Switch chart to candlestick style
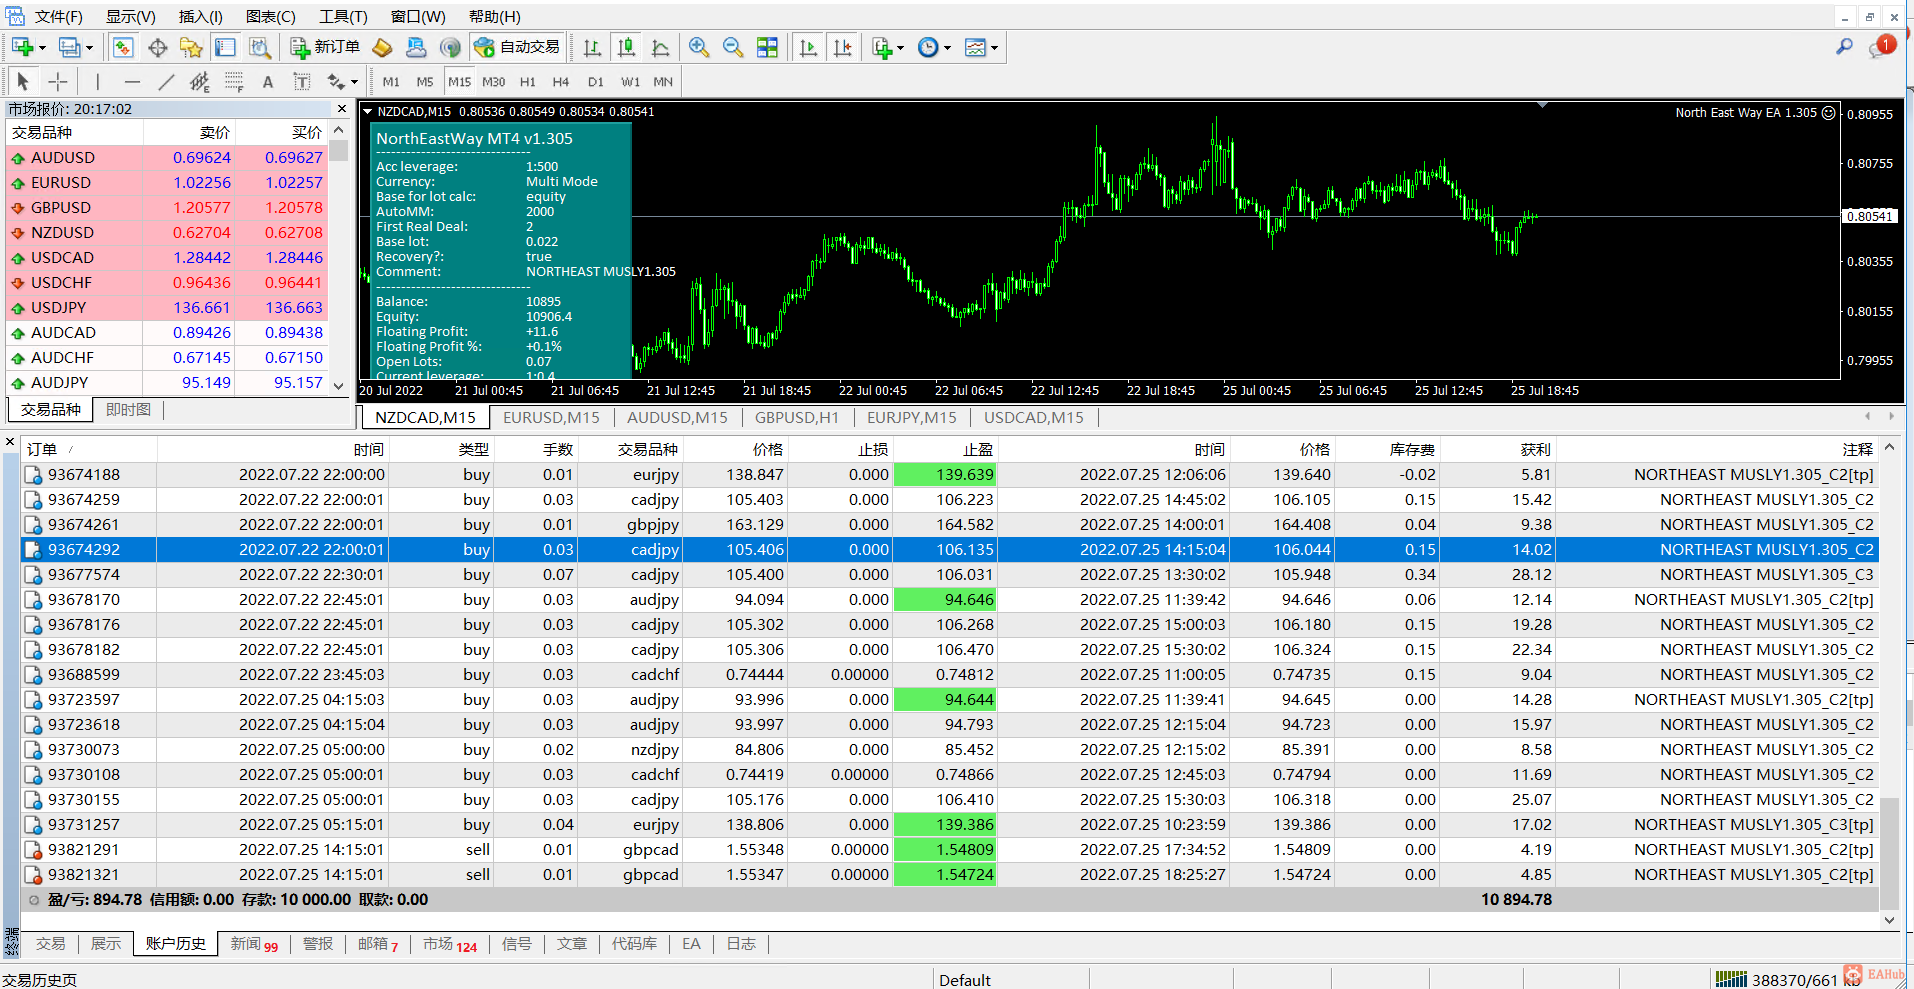The height and width of the screenshot is (989, 1914). point(626,47)
